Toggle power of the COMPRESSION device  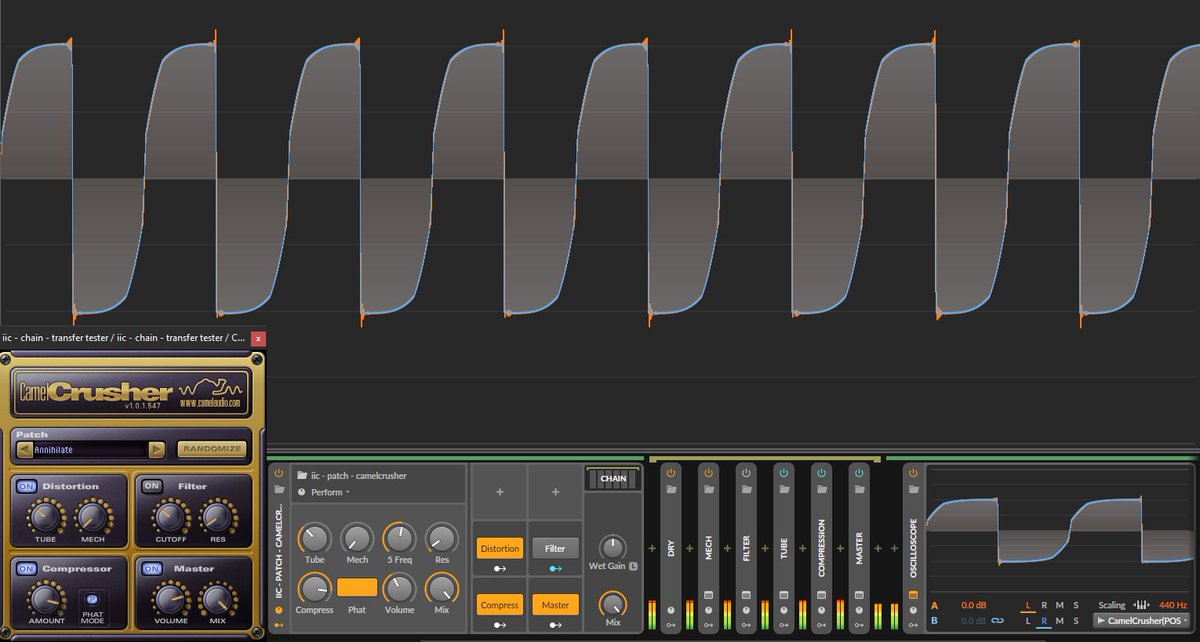click(822, 473)
